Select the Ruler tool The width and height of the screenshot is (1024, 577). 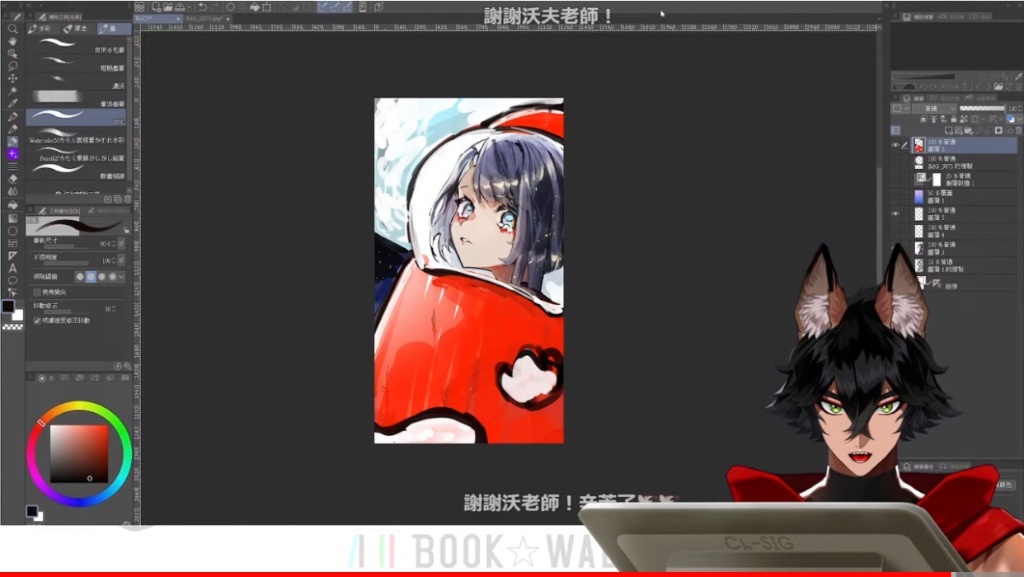coord(12,255)
